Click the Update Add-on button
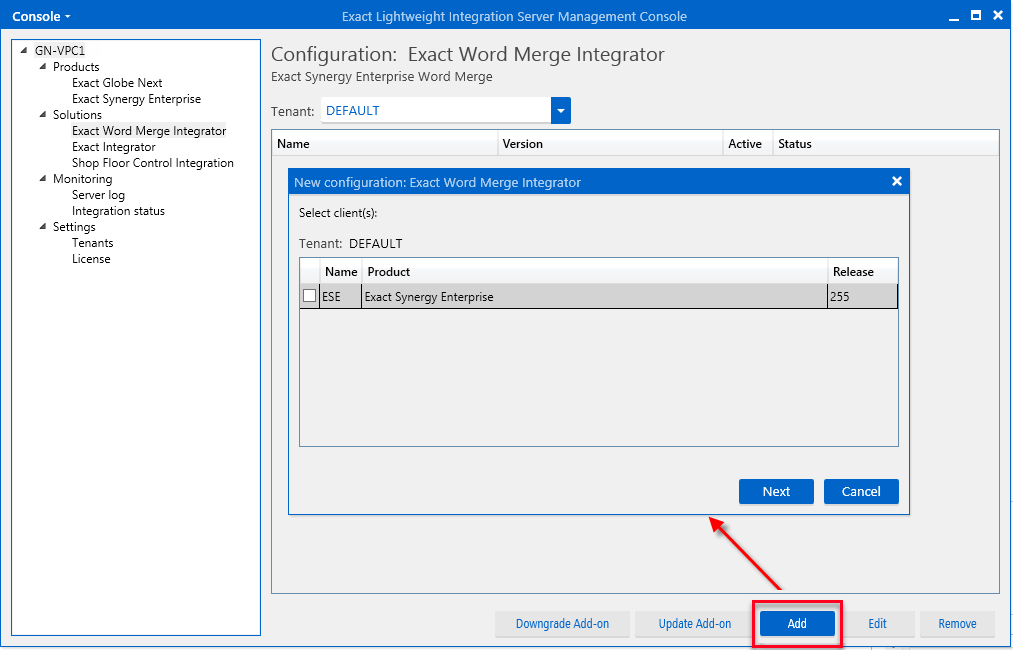This screenshot has height=650, width=1013. [694, 624]
